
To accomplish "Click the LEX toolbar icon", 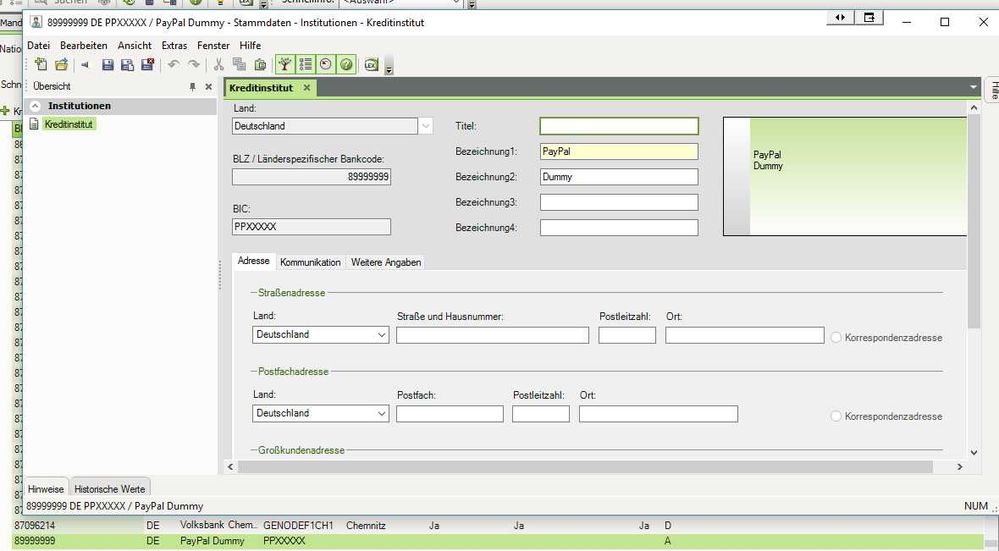I will click(371, 64).
